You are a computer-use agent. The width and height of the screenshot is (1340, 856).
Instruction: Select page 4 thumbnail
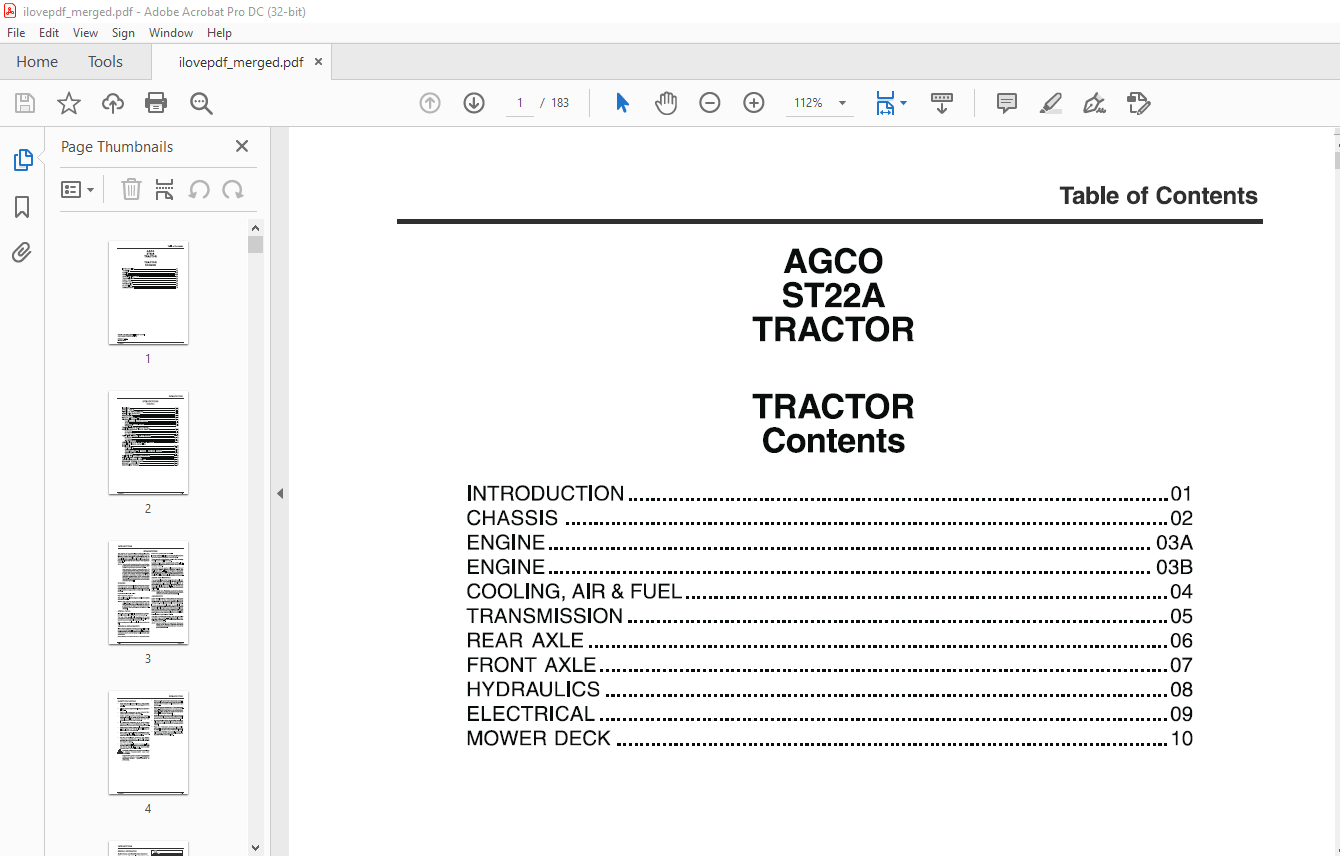[148, 743]
